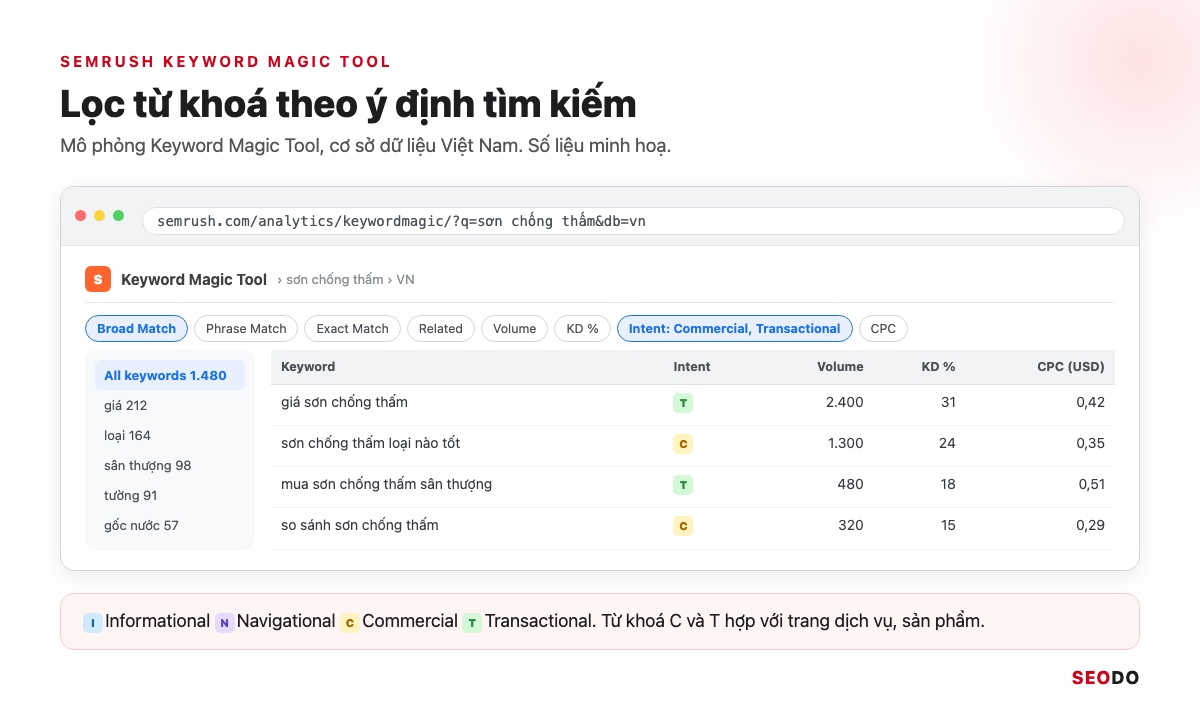Select the tường 91 keyword group
1200x710 pixels.
(170, 496)
